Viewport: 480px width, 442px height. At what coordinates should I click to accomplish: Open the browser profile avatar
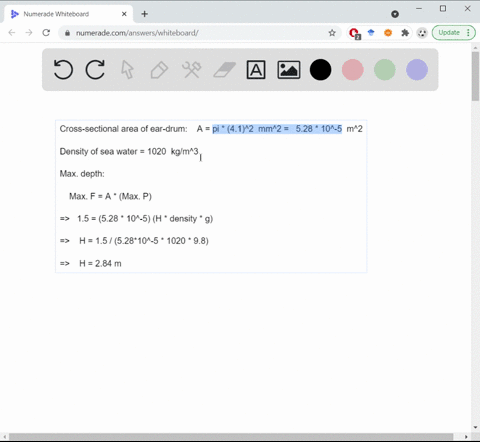click(x=422, y=33)
